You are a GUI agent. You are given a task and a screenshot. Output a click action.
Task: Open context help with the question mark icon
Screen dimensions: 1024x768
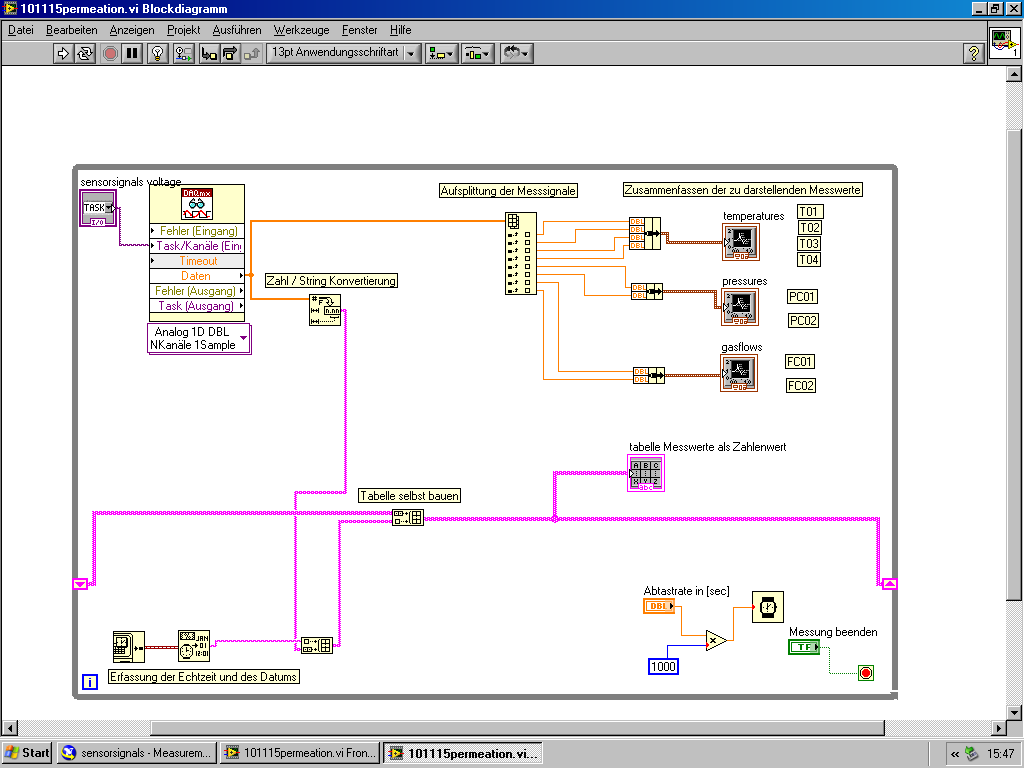[974, 53]
